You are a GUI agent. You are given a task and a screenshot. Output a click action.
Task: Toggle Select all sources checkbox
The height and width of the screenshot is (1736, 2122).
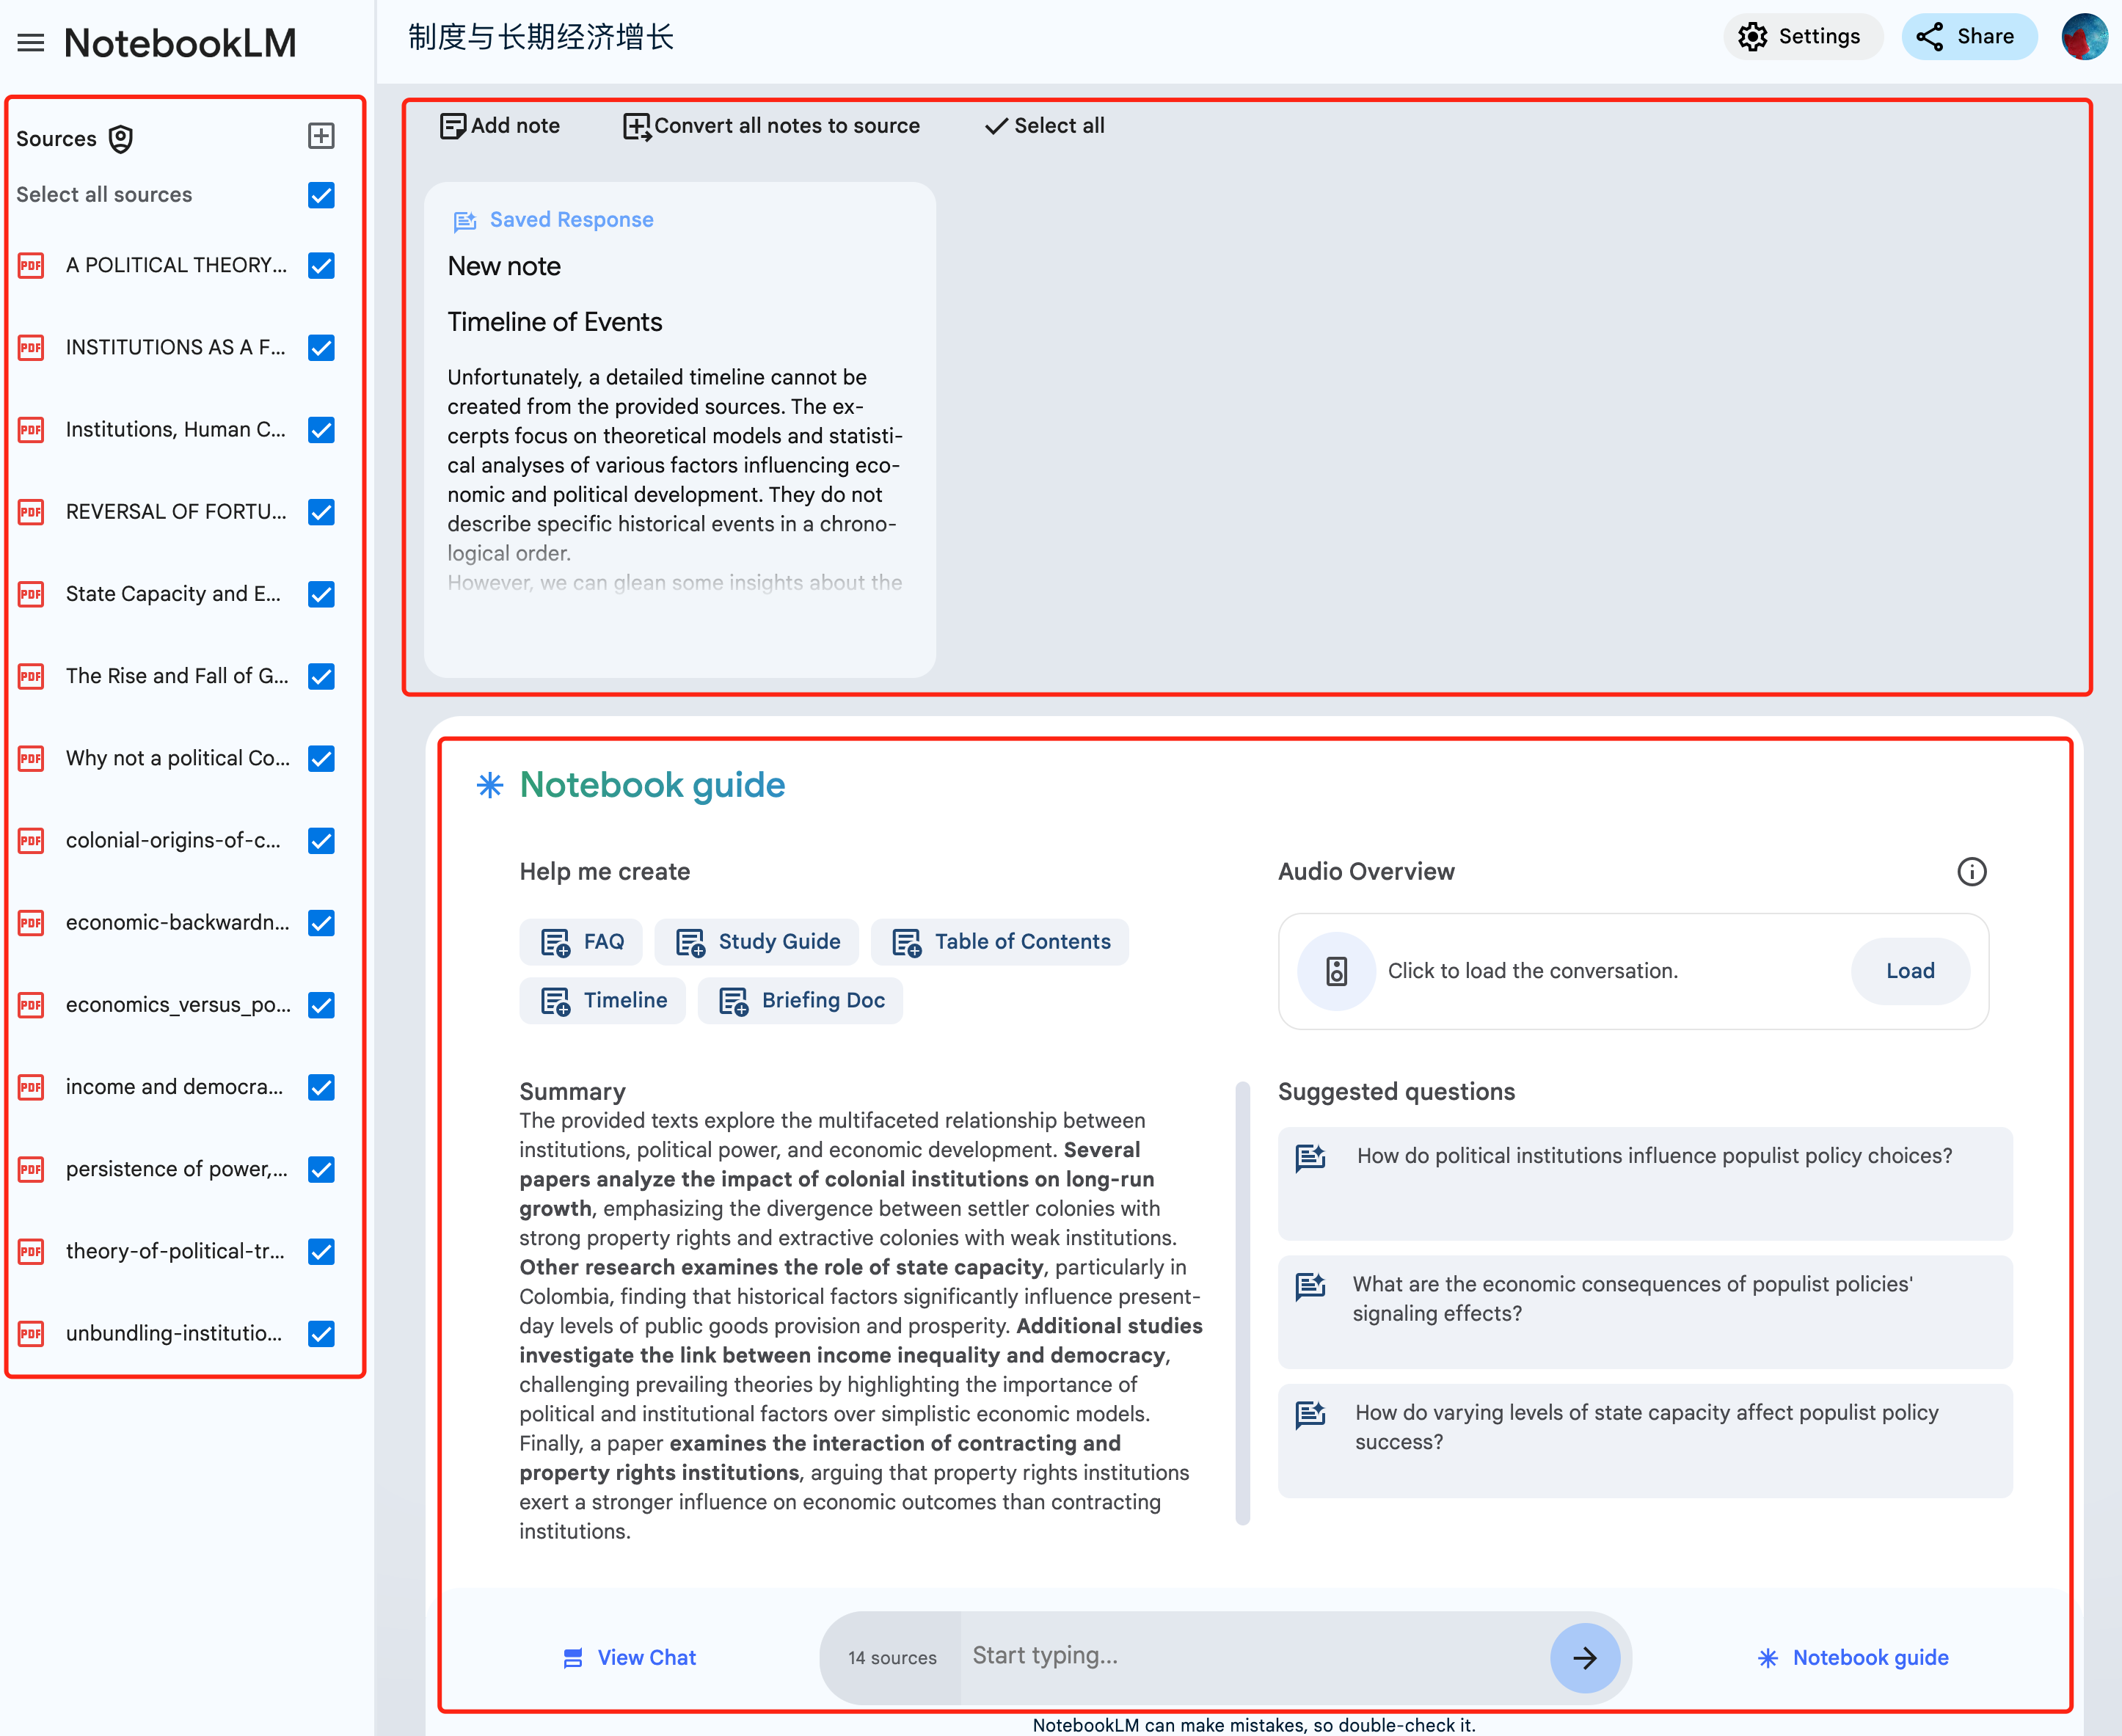pyautogui.click(x=321, y=195)
